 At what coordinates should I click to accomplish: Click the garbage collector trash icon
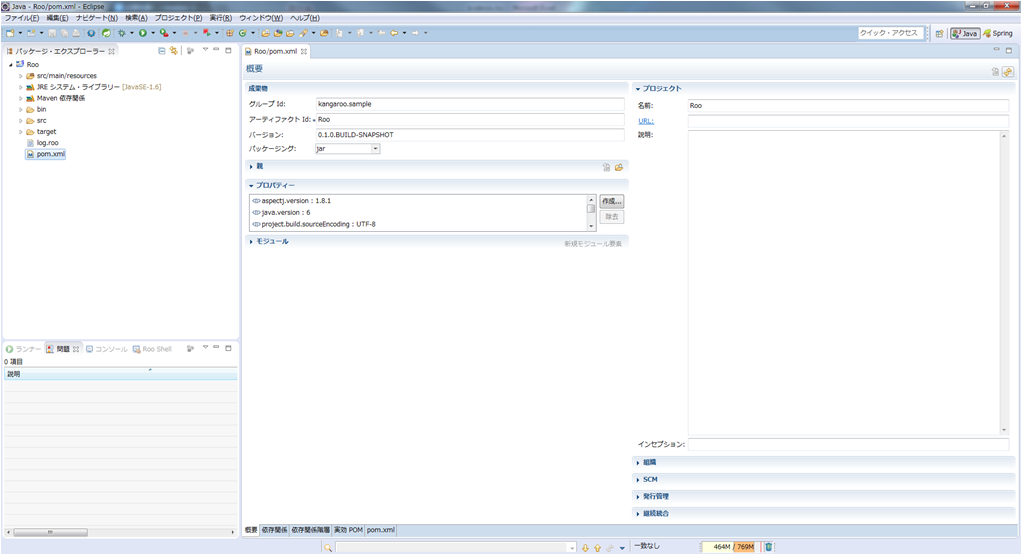(768, 547)
